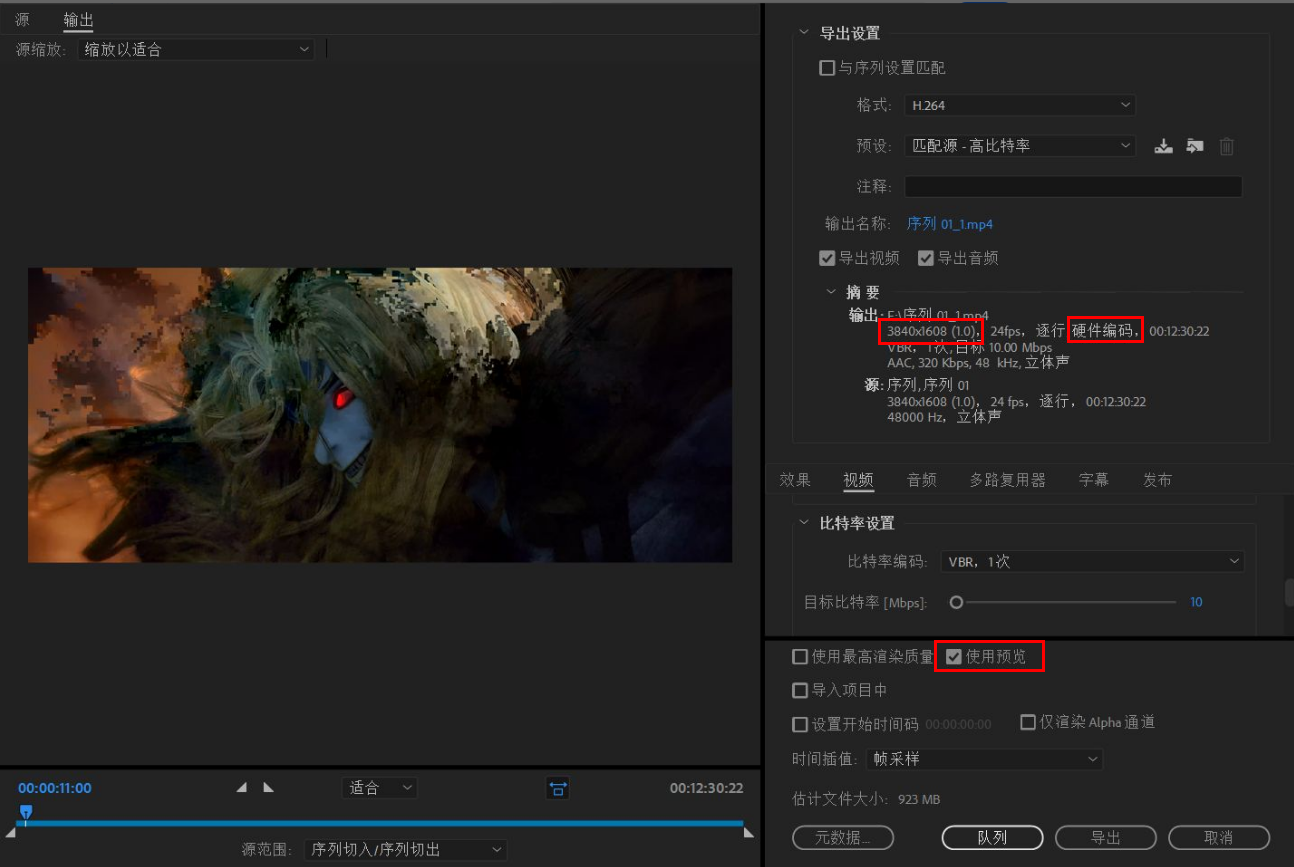Click the video settings scrollbar
The height and width of the screenshot is (867, 1294).
pyautogui.click(x=1289, y=593)
